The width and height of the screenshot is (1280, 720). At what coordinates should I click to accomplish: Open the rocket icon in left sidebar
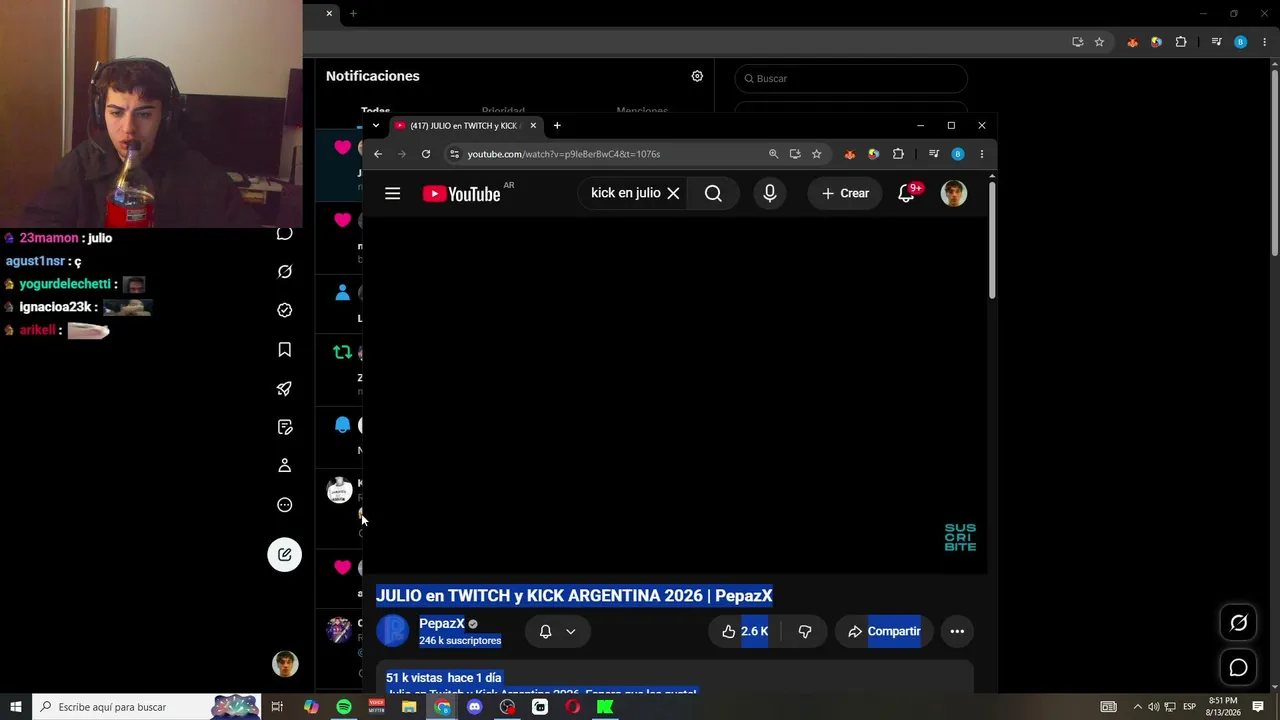(x=285, y=388)
